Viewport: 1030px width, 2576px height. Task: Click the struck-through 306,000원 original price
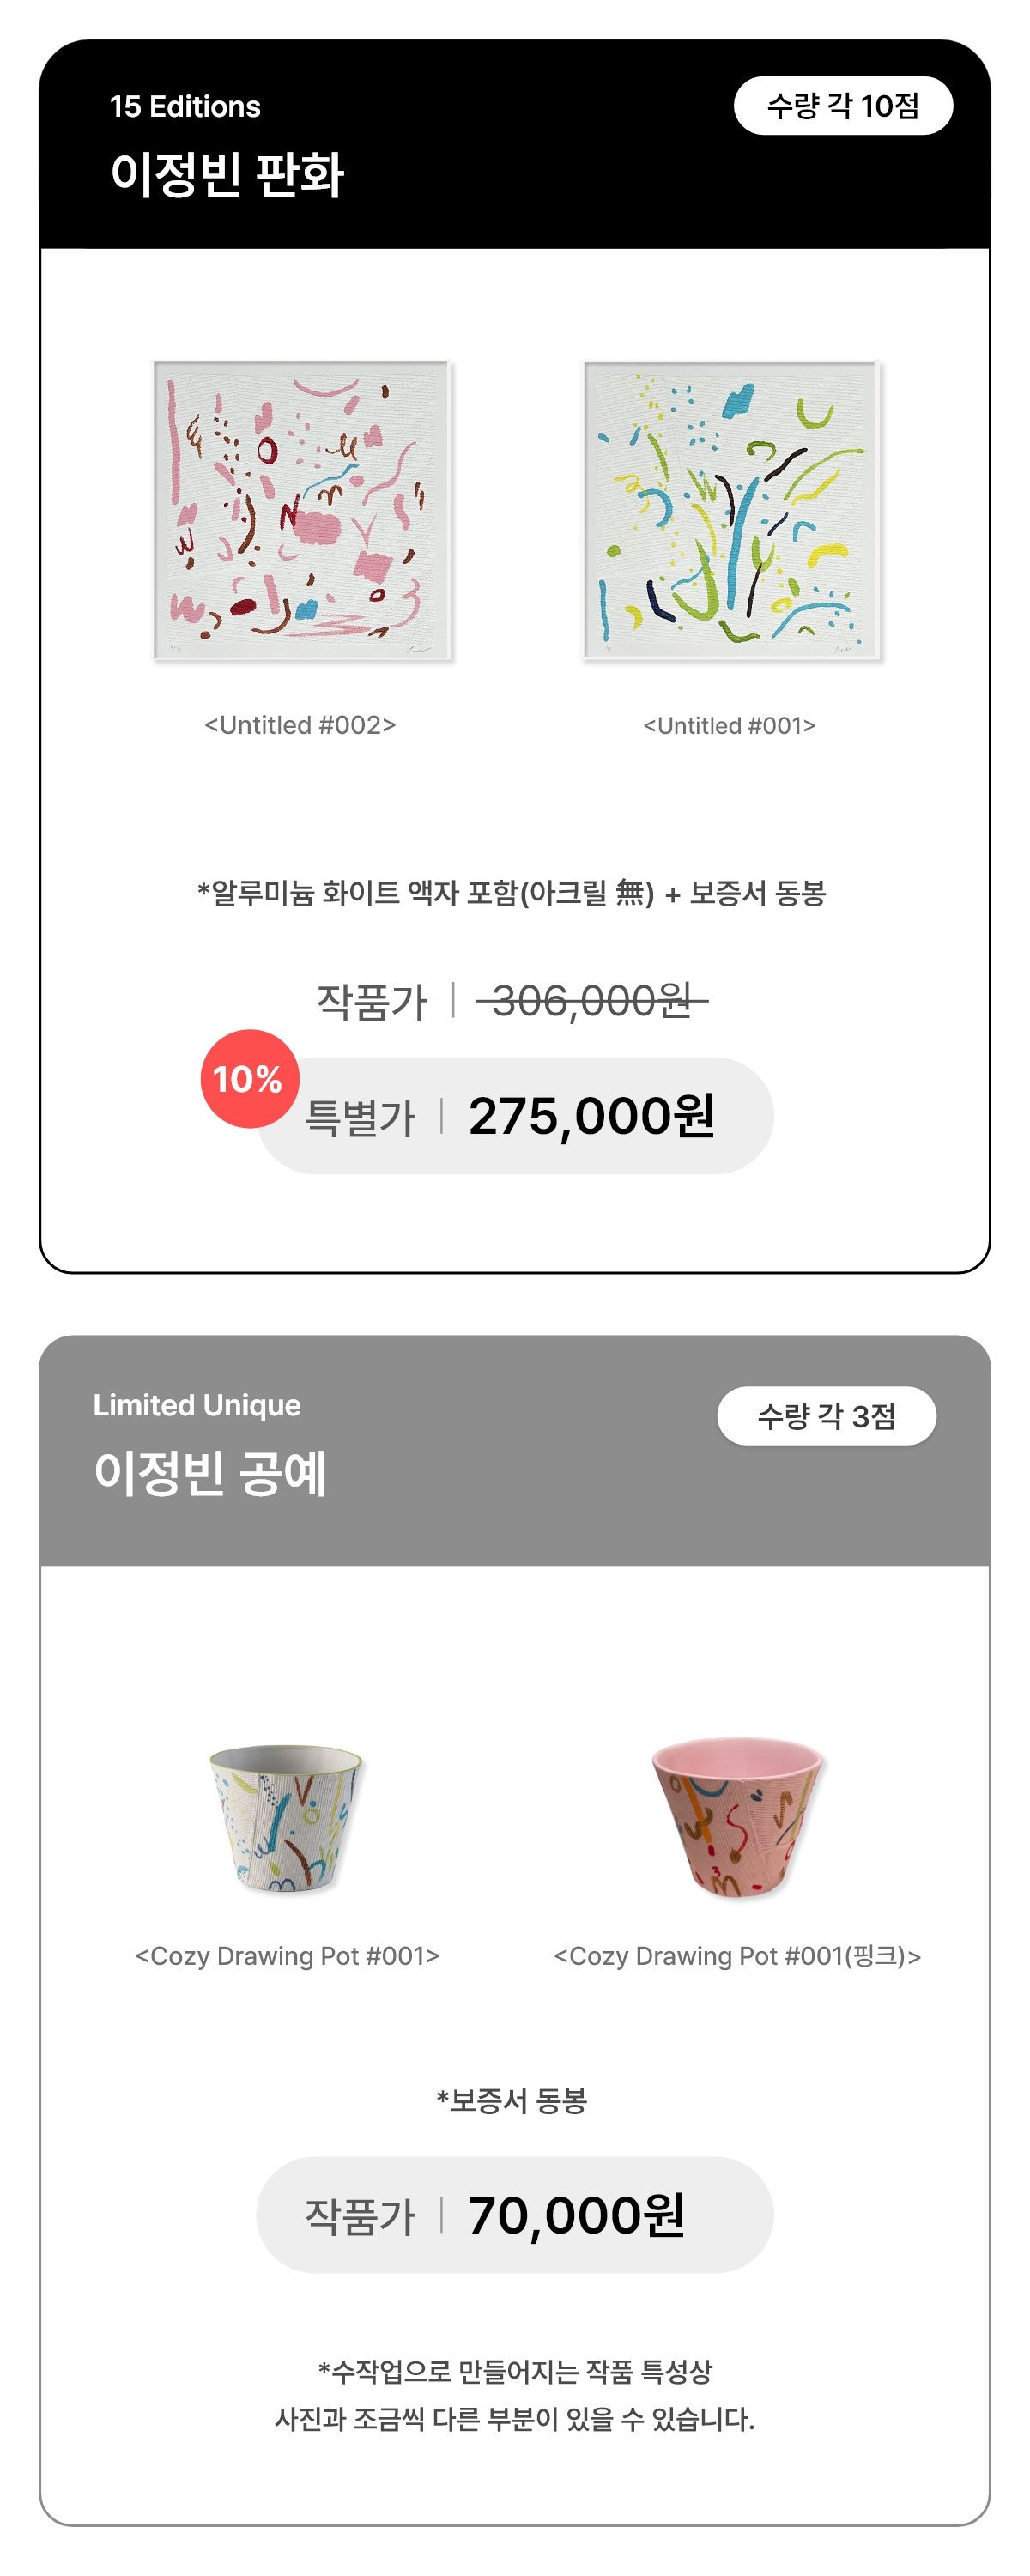click(x=591, y=1000)
